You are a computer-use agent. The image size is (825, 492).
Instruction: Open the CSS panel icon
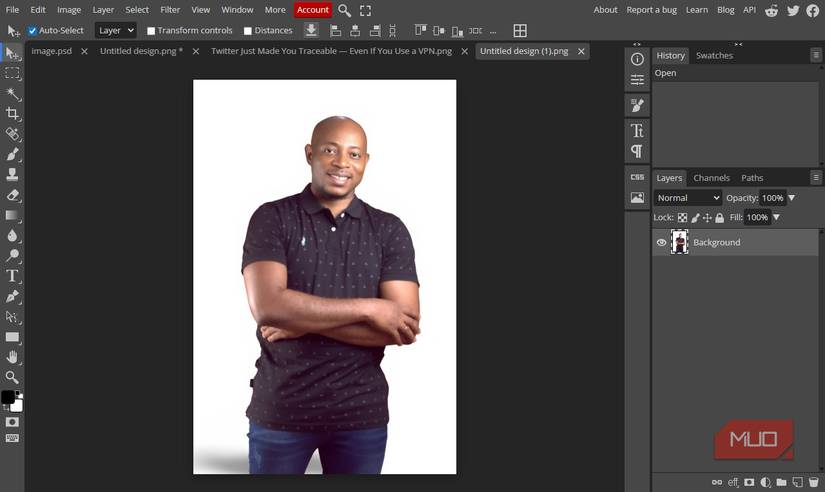click(x=637, y=177)
